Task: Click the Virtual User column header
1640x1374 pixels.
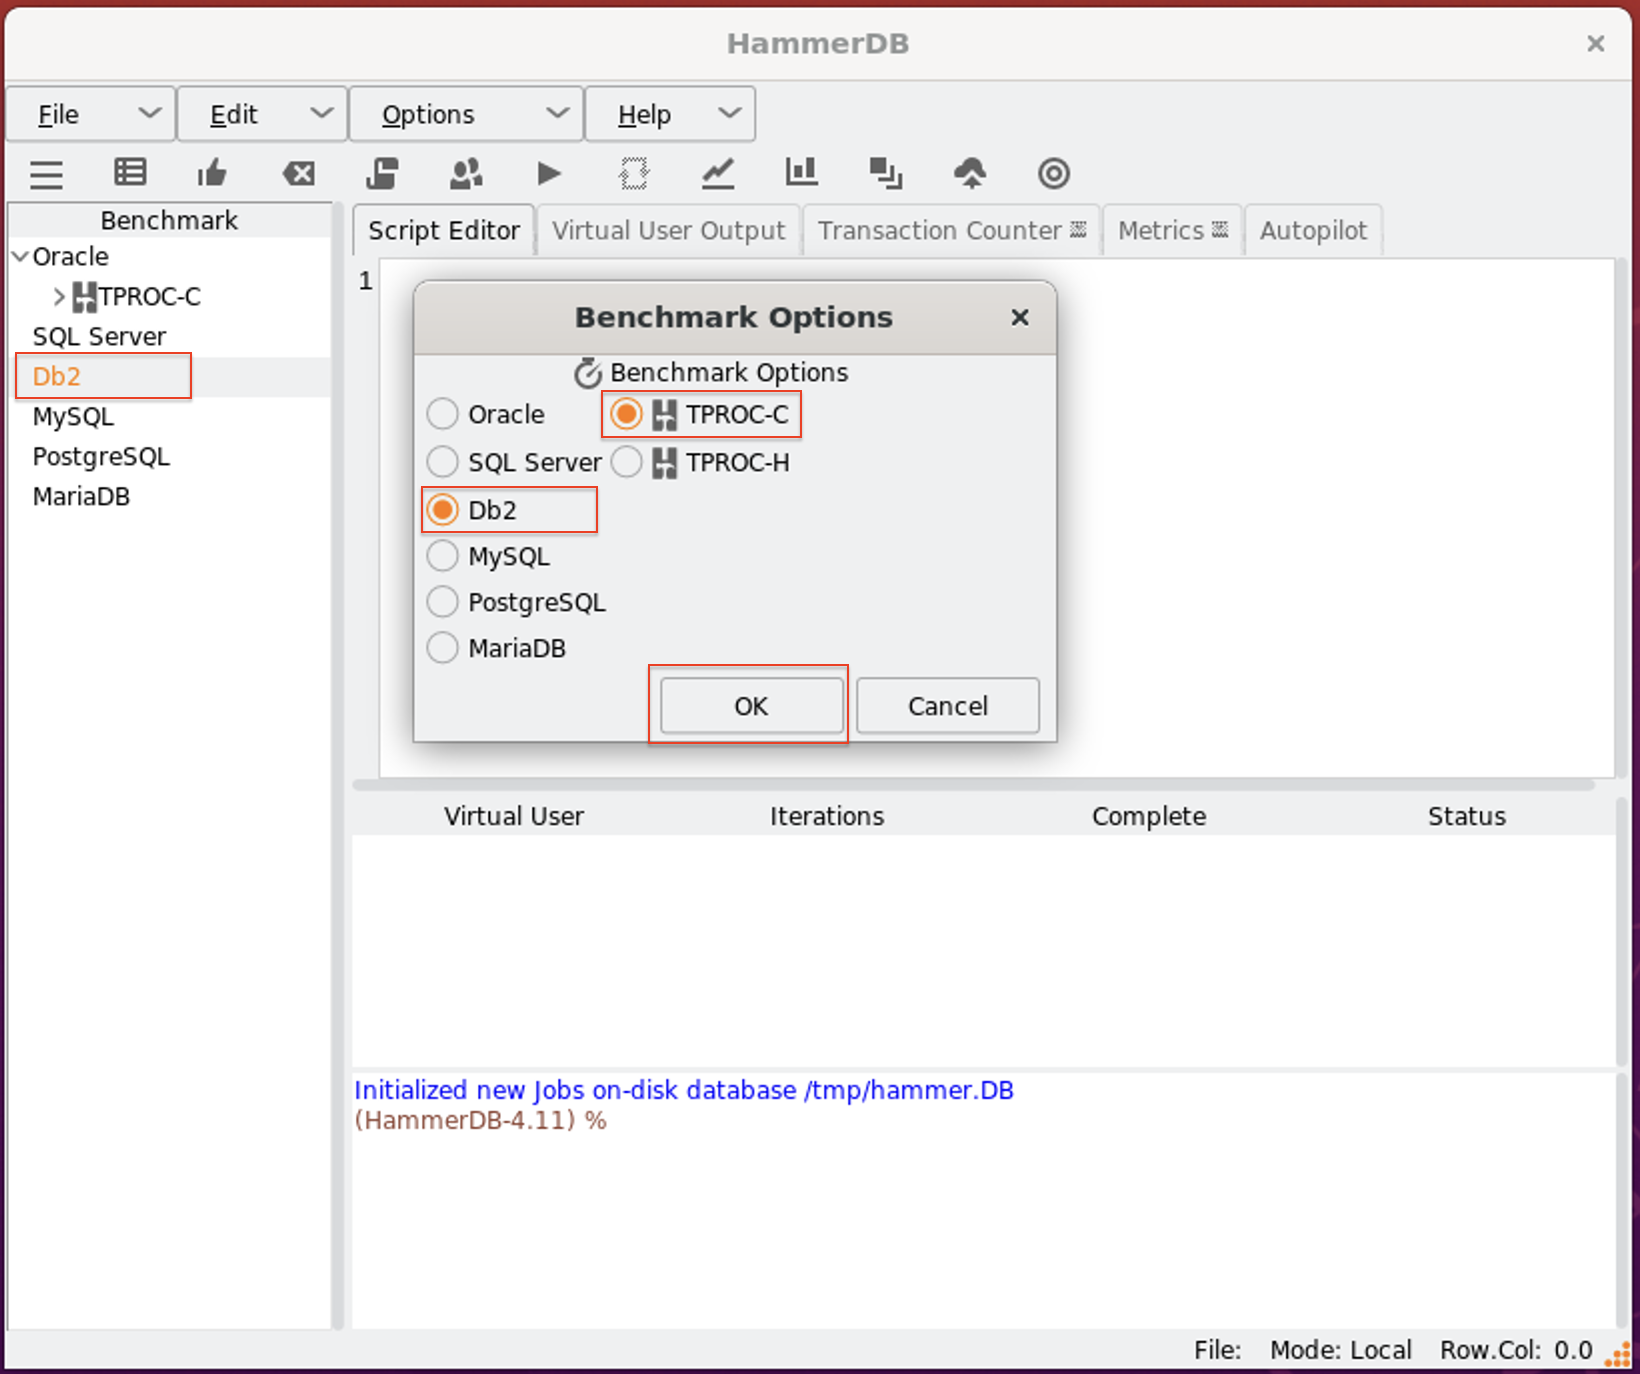Action: coord(514,816)
